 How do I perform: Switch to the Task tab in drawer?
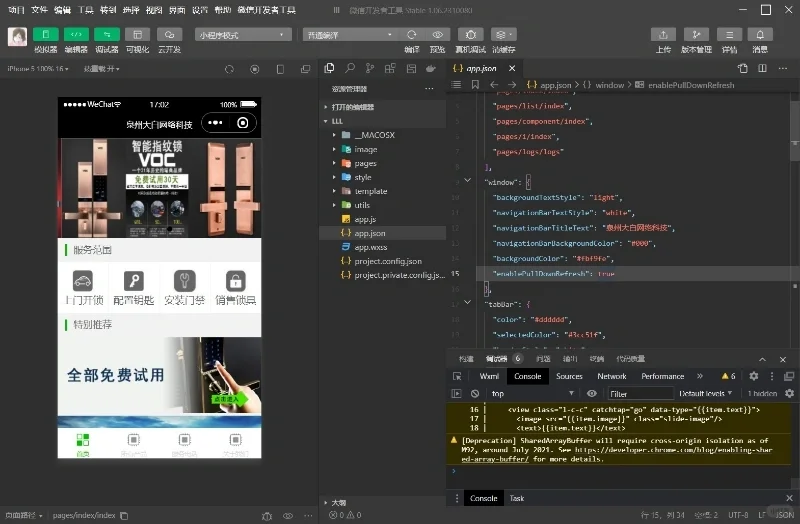click(x=517, y=498)
